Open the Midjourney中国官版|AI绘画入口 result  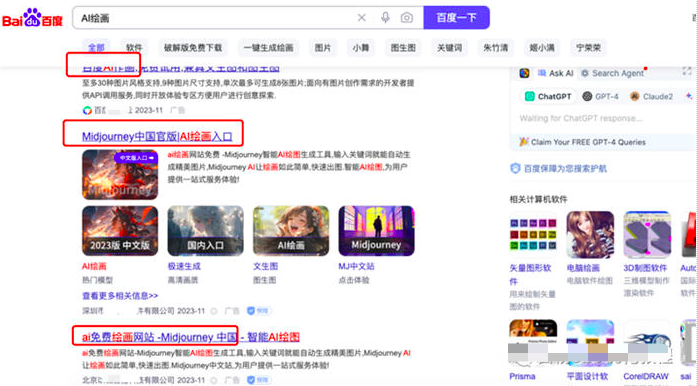click(157, 137)
